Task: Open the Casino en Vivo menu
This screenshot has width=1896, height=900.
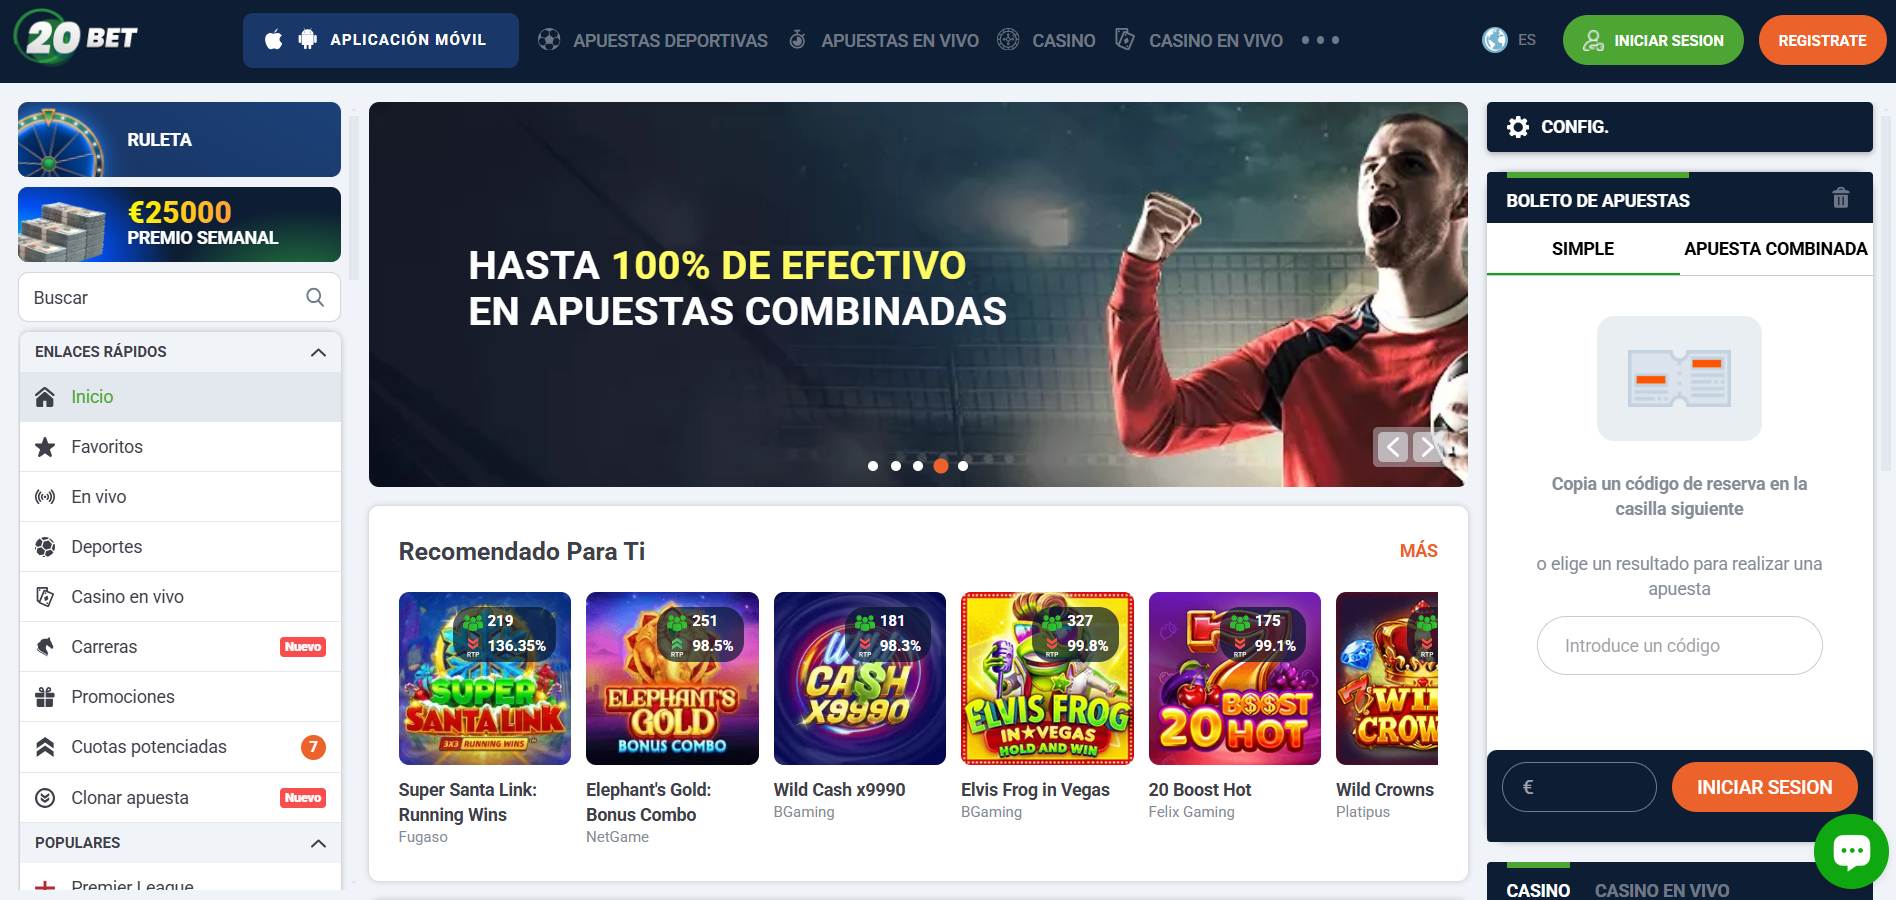Action: point(1199,40)
